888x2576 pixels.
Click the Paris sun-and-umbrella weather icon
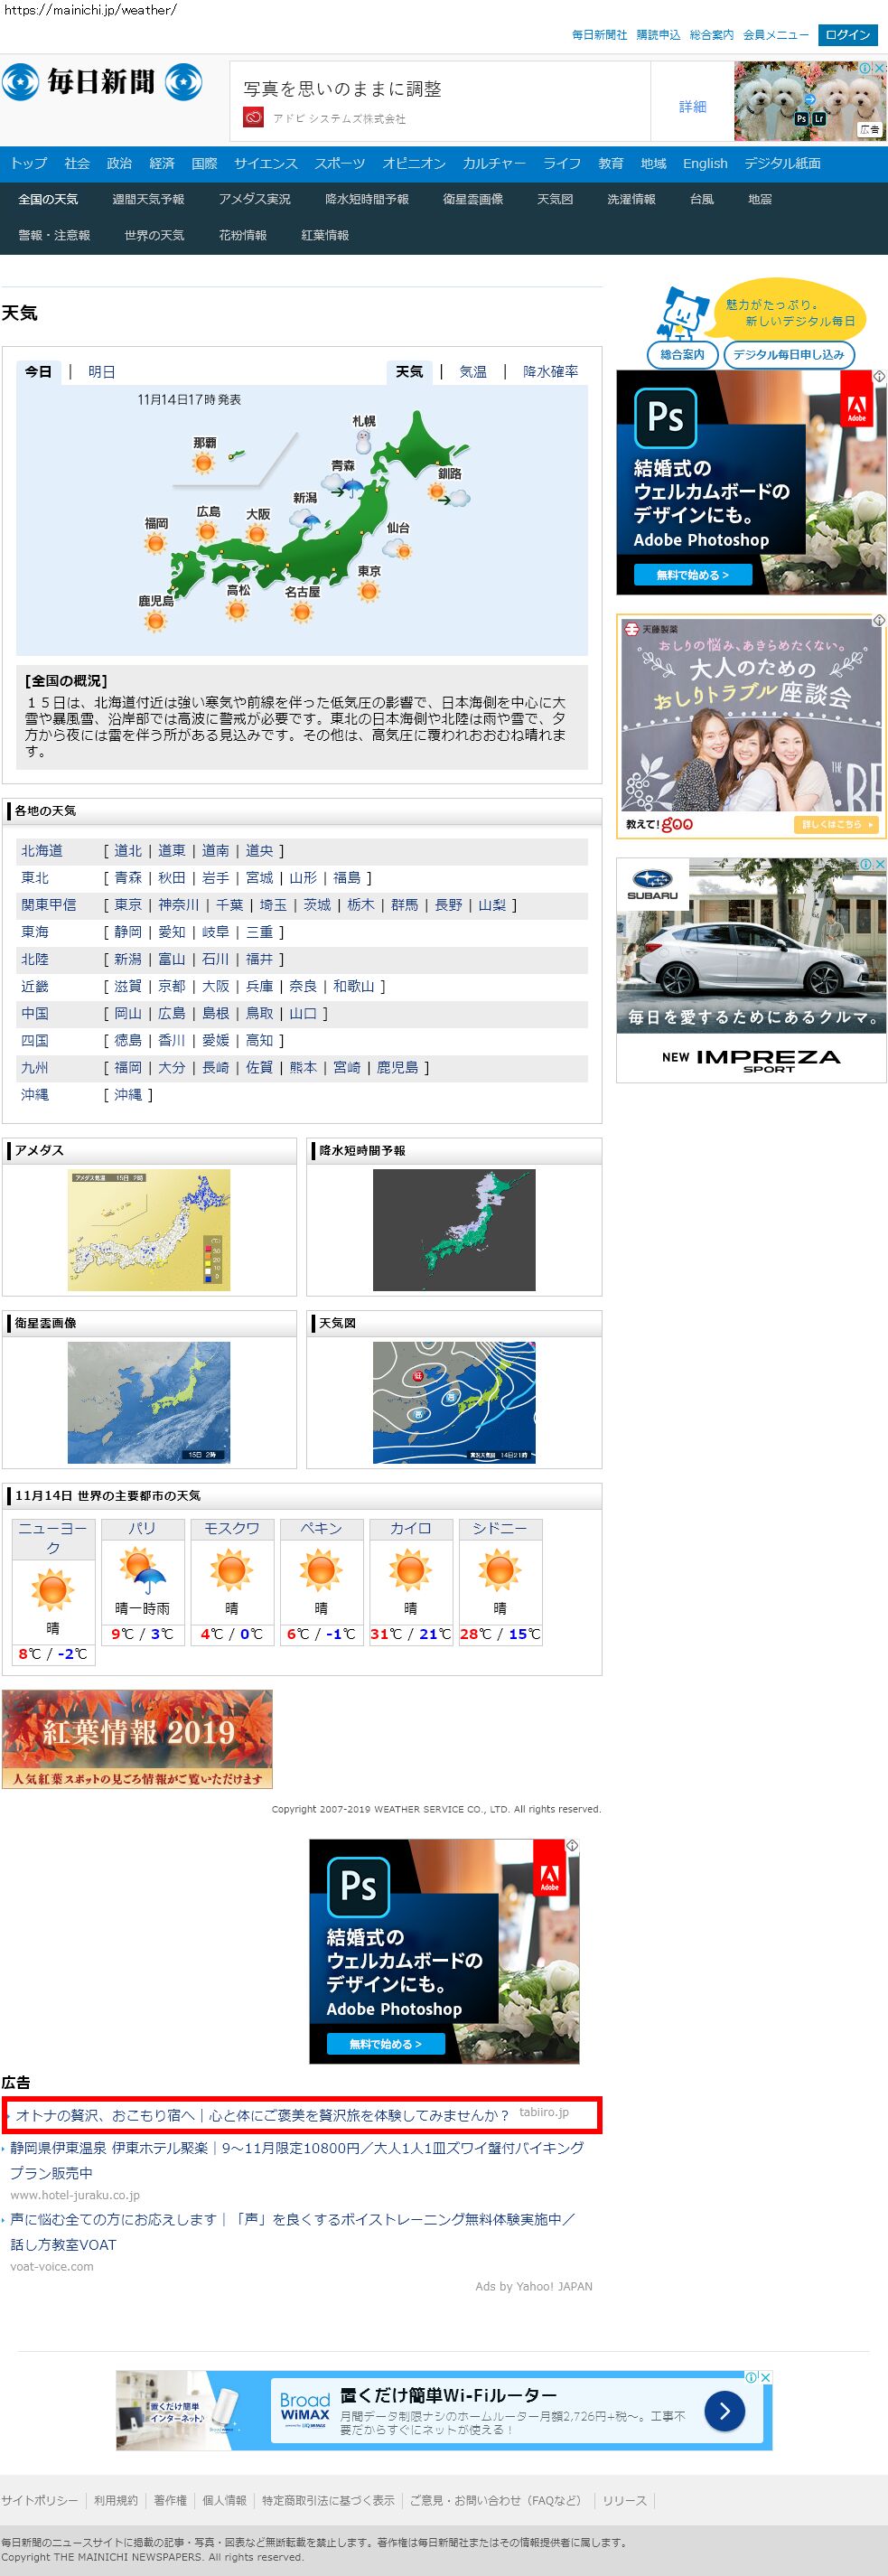coord(141,1570)
